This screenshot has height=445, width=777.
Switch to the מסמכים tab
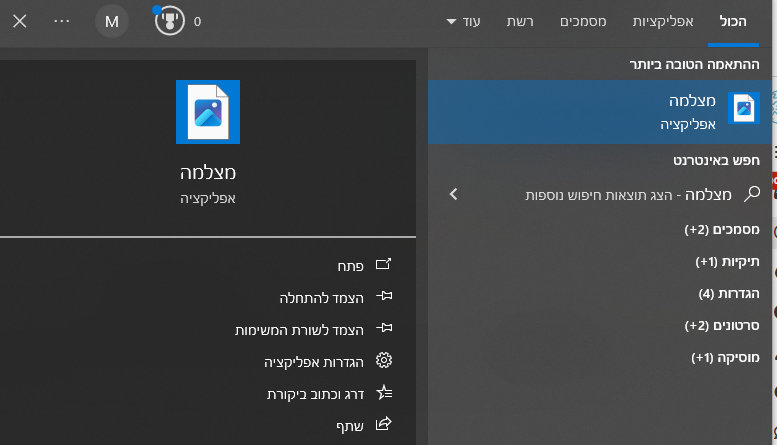(583, 21)
